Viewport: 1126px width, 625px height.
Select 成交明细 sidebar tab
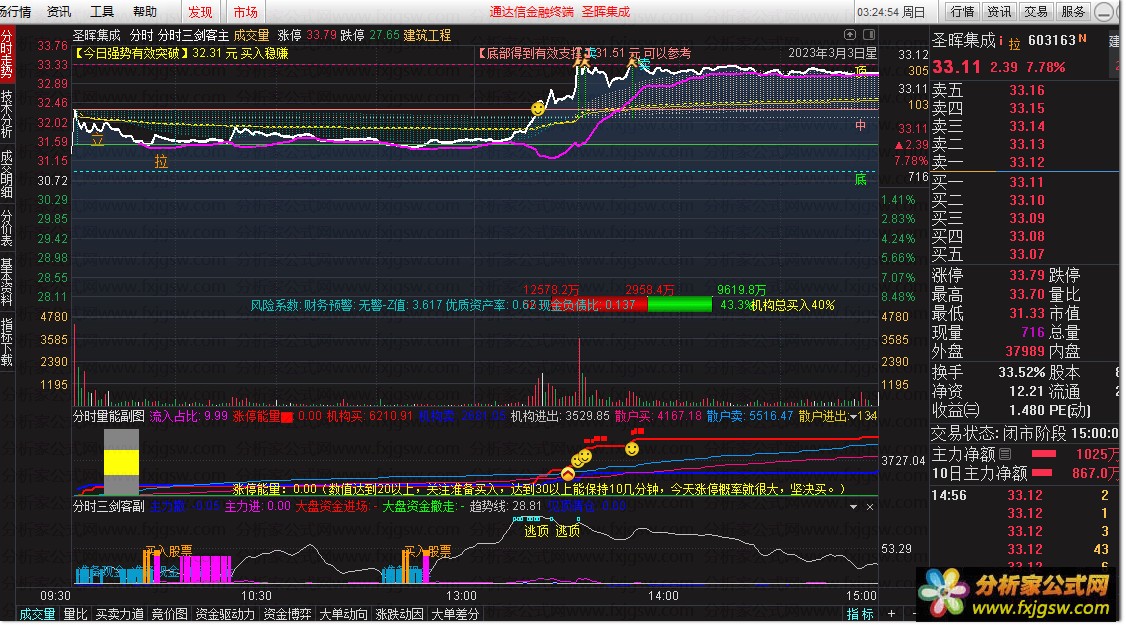(x=6, y=173)
